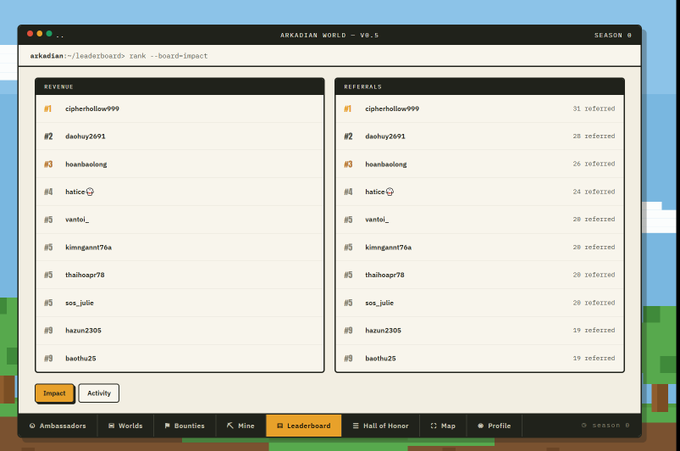Select baothu25 in Referrals list
Viewport: 680px width, 451px height.
(480, 358)
